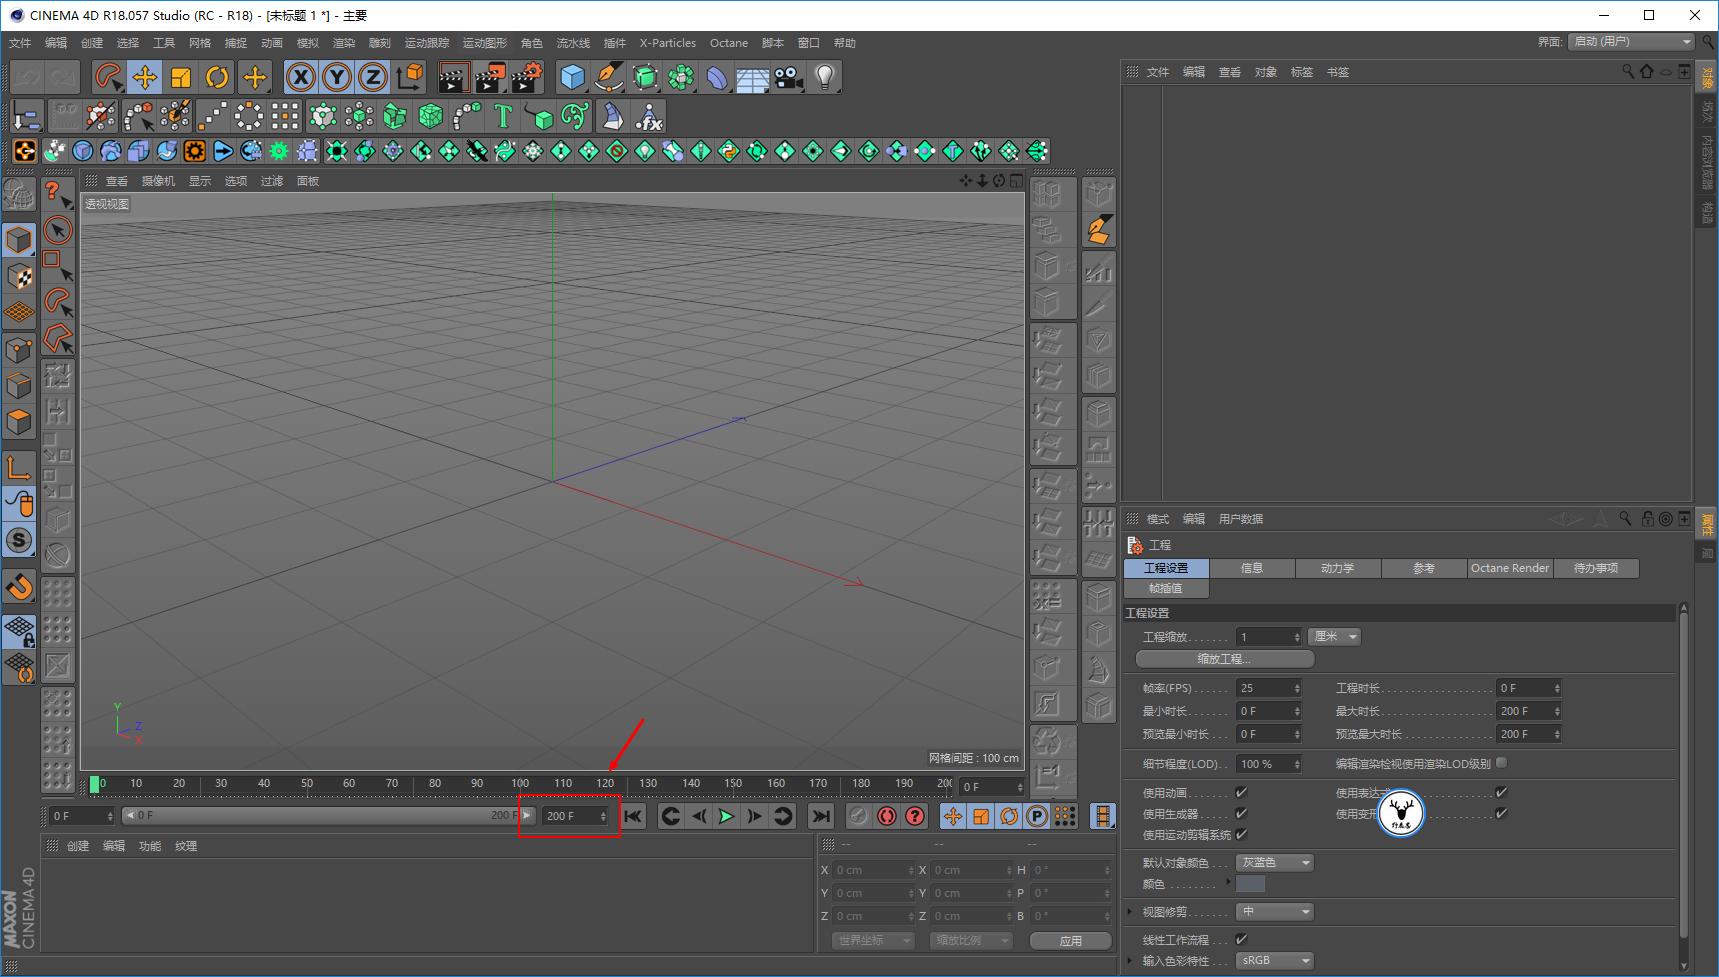The width and height of the screenshot is (1719, 977).
Task: Uncheck the 使用生成器 checkbox
Action: tap(1241, 814)
